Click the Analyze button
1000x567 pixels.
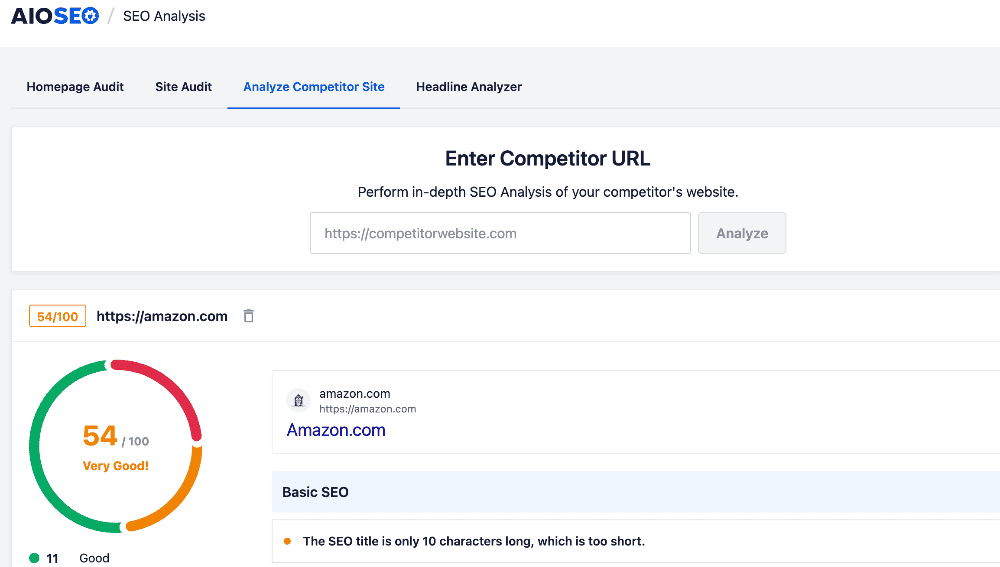tap(742, 233)
